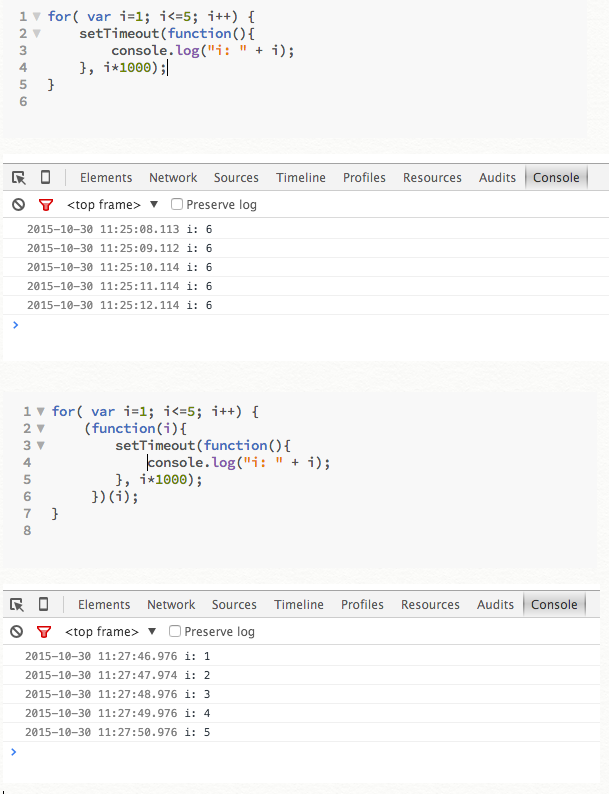Image resolution: width=609 pixels, height=794 pixels.
Task: Open Timeline tab in lower DevTools
Action: (x=299, y=605)
